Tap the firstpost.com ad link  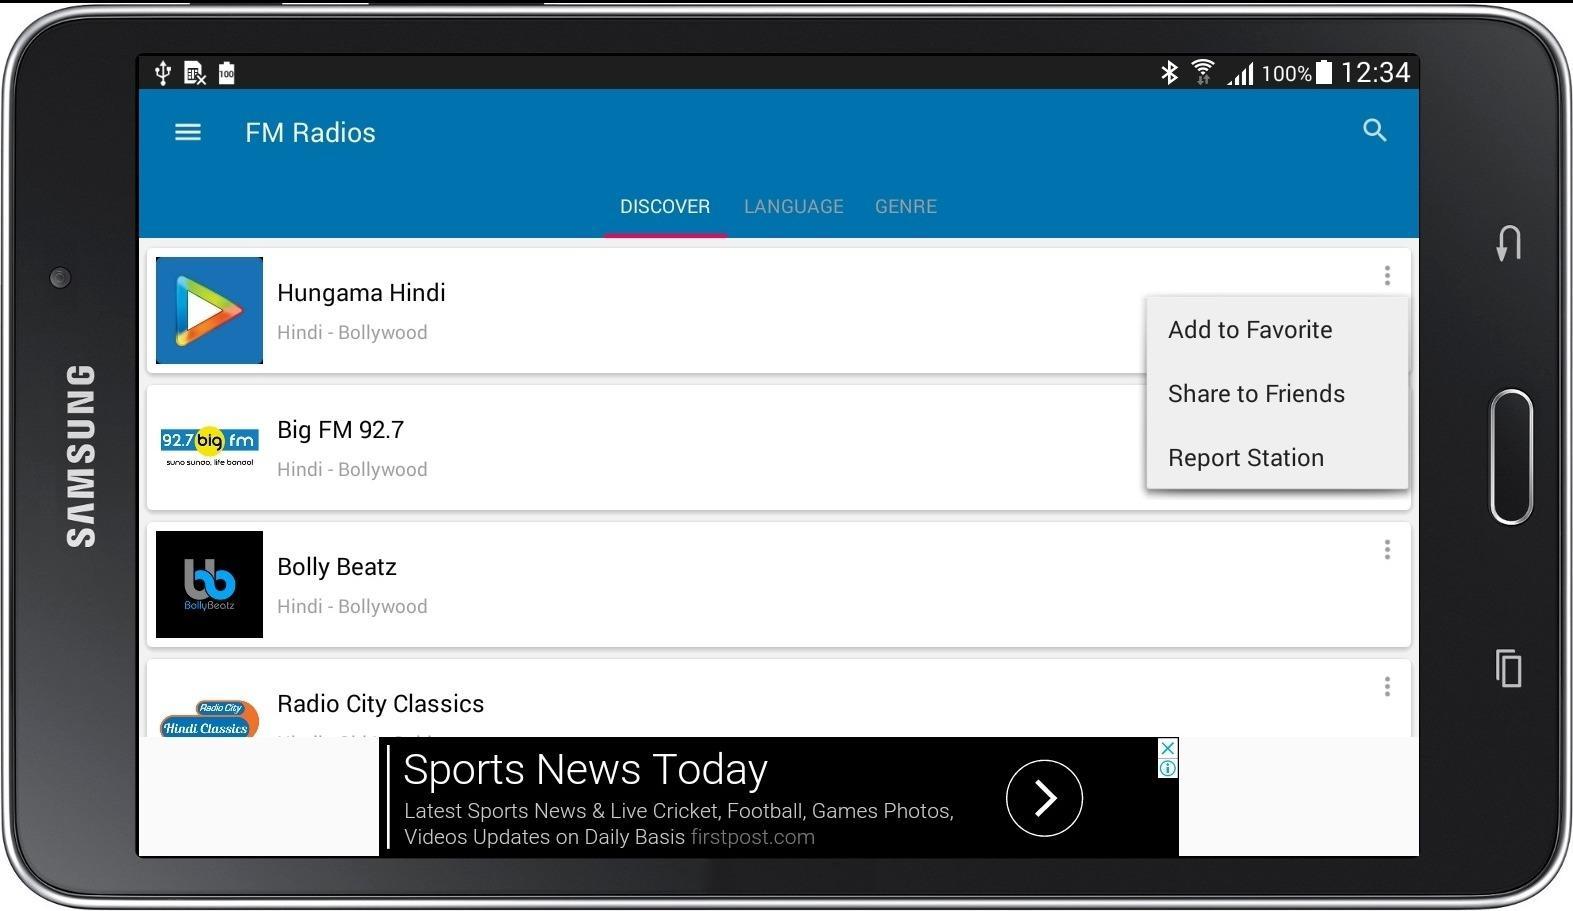(753, 837)
